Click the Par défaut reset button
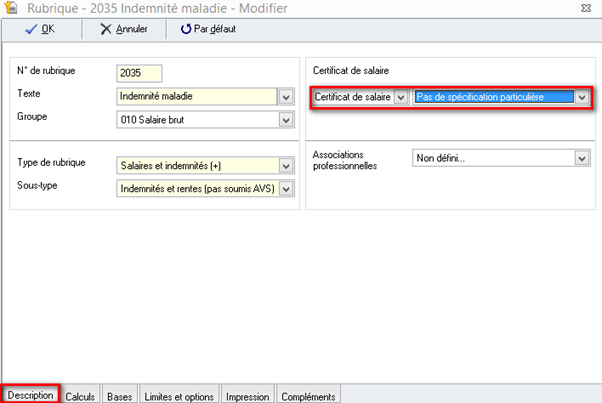 click(208, 29)
